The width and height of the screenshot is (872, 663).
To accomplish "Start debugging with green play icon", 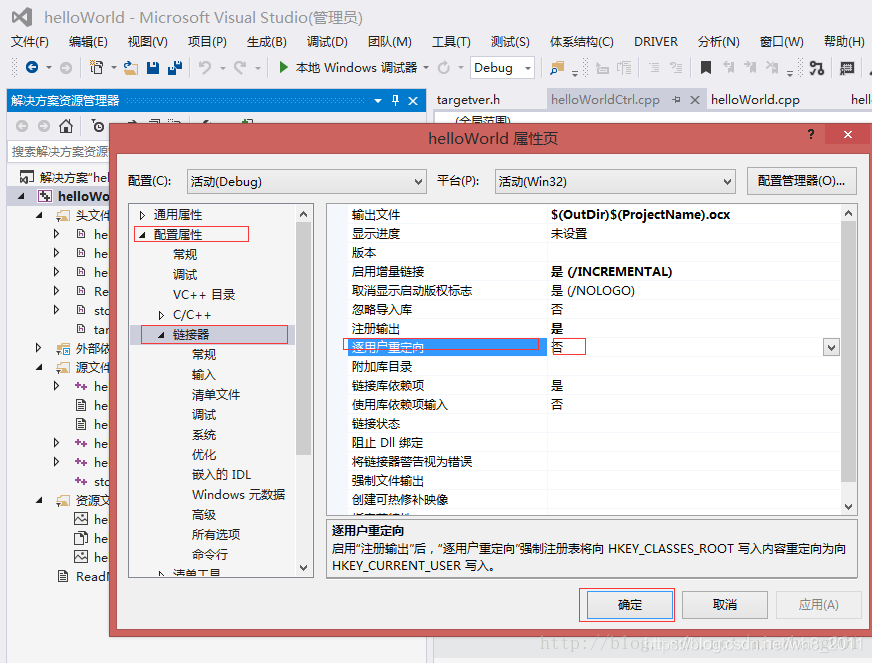I will (x=284, y=67).
